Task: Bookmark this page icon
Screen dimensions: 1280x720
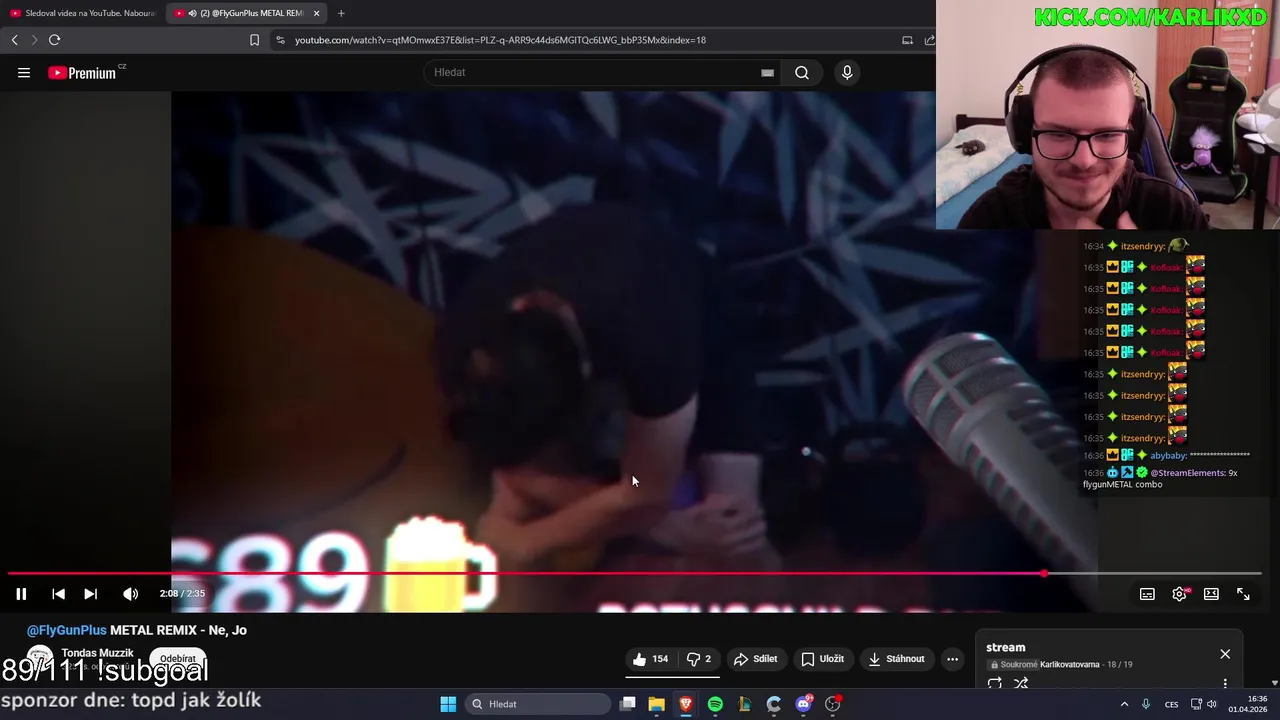Action: (254, 40)
